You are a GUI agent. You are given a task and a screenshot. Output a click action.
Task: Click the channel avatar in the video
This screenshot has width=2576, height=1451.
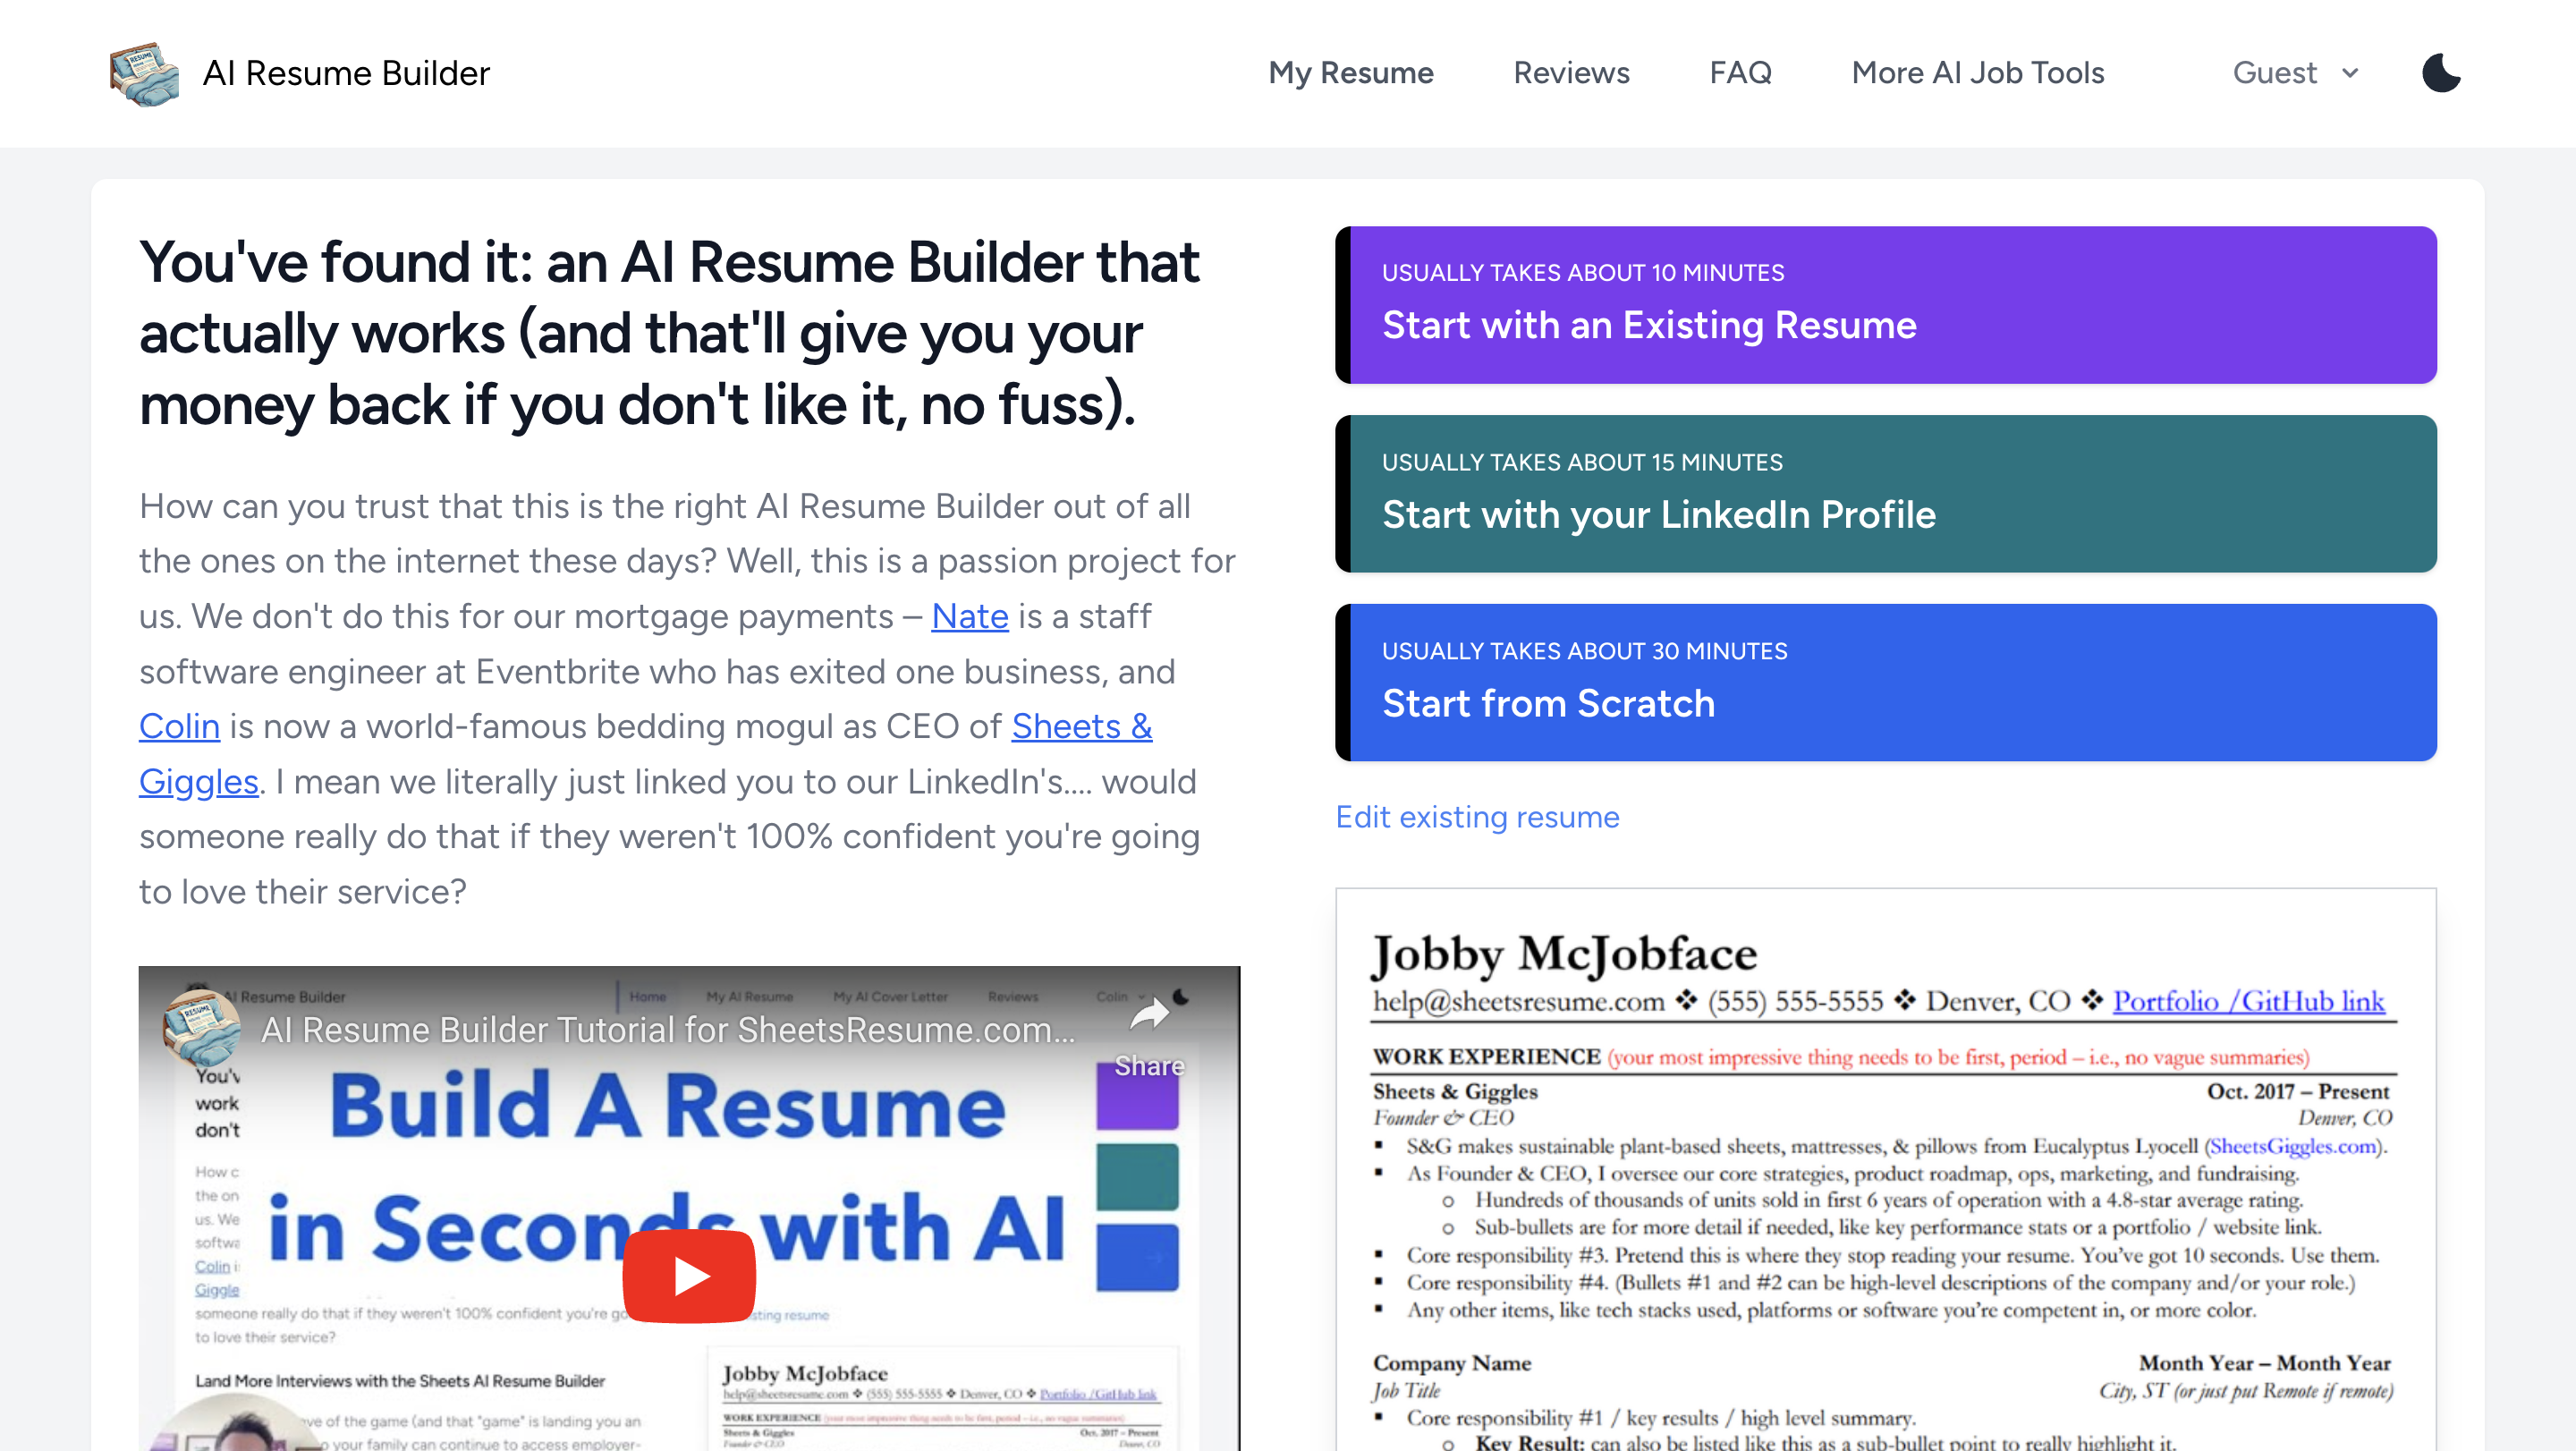(x=201, y=1027)
